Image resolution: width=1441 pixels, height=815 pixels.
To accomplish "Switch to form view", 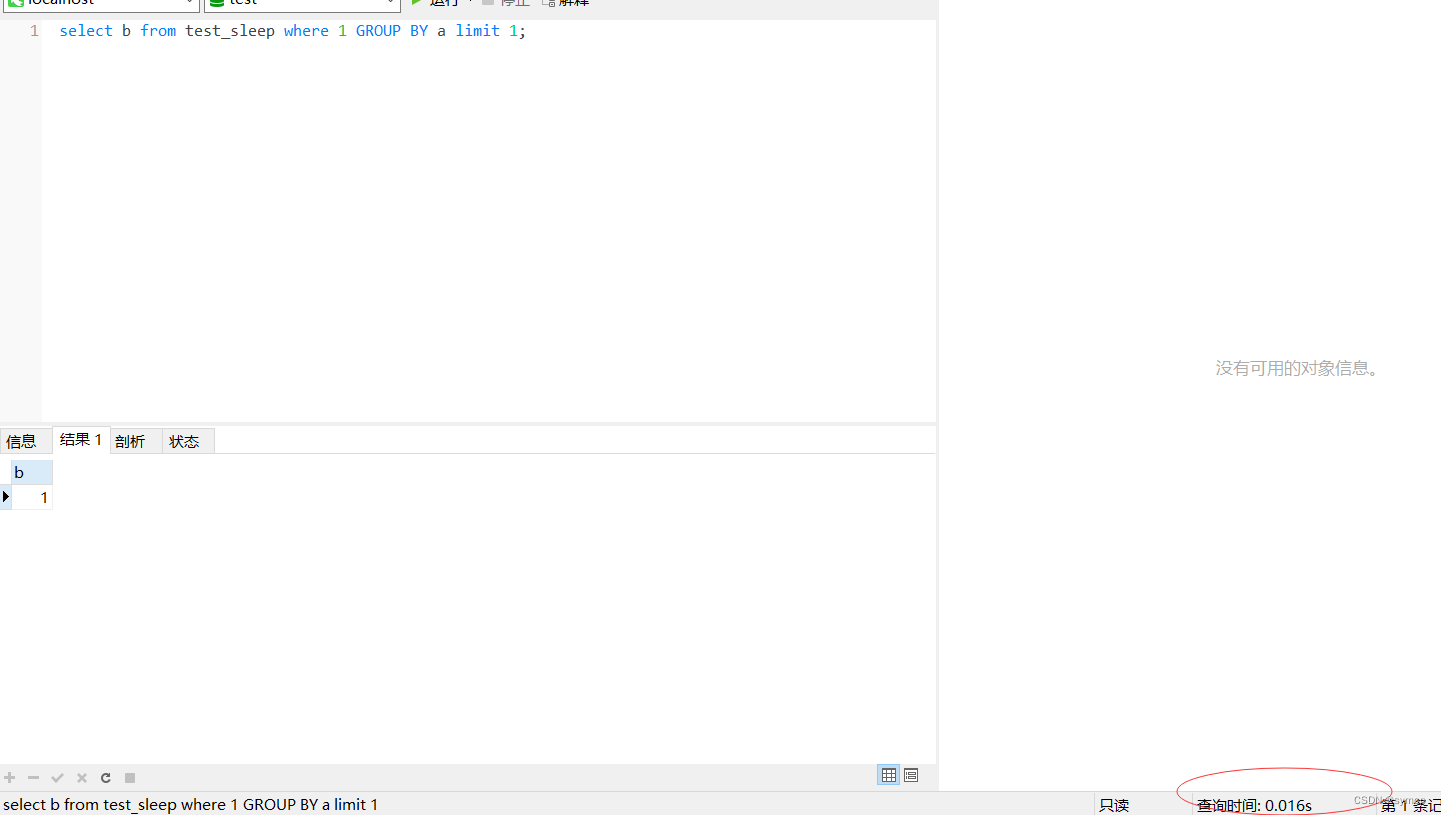I will (911, 775).
